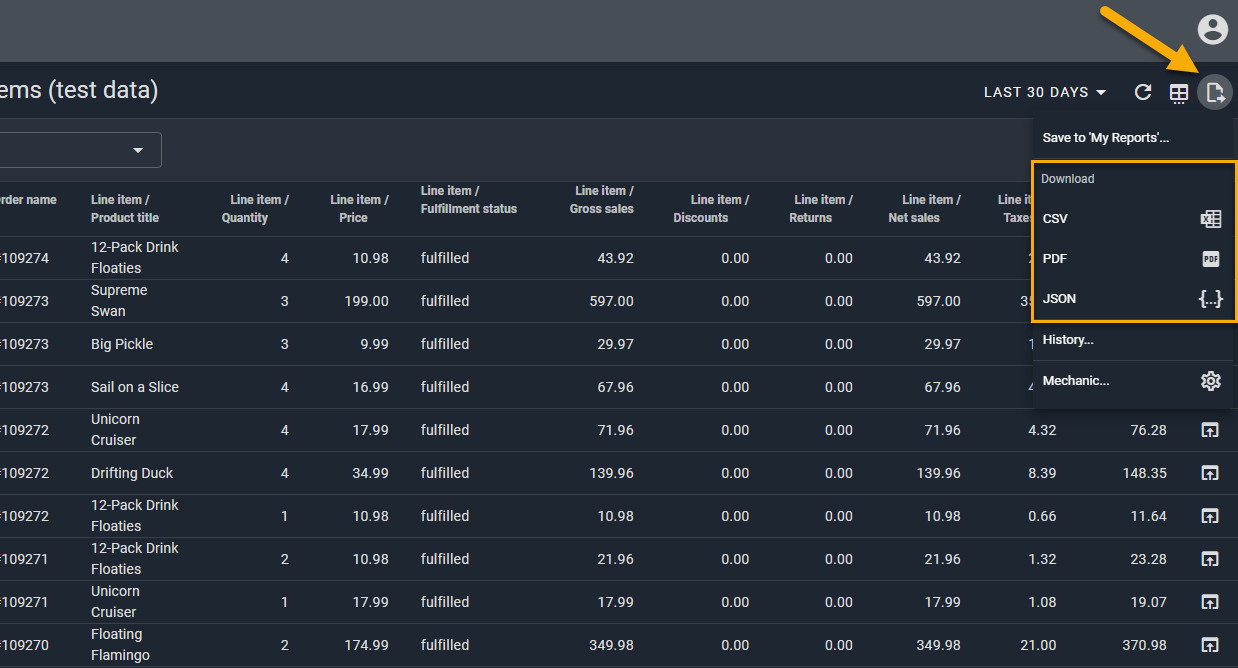
Task: Select the Mechanic menu entry
Action: coord(1076,381)
